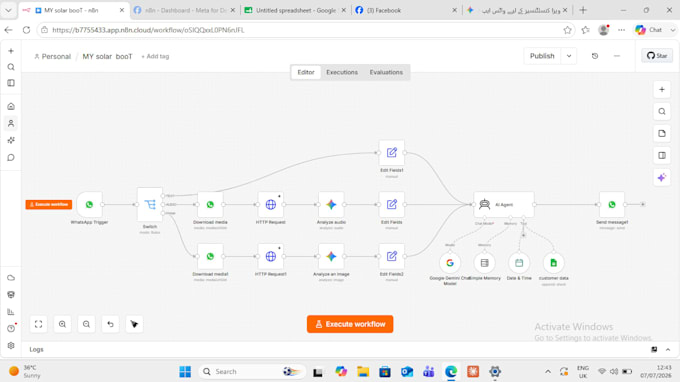The width and height of the screenshot is (680, 382).
Task: Open the Date & Time tool node
Action: coord(519,263)
